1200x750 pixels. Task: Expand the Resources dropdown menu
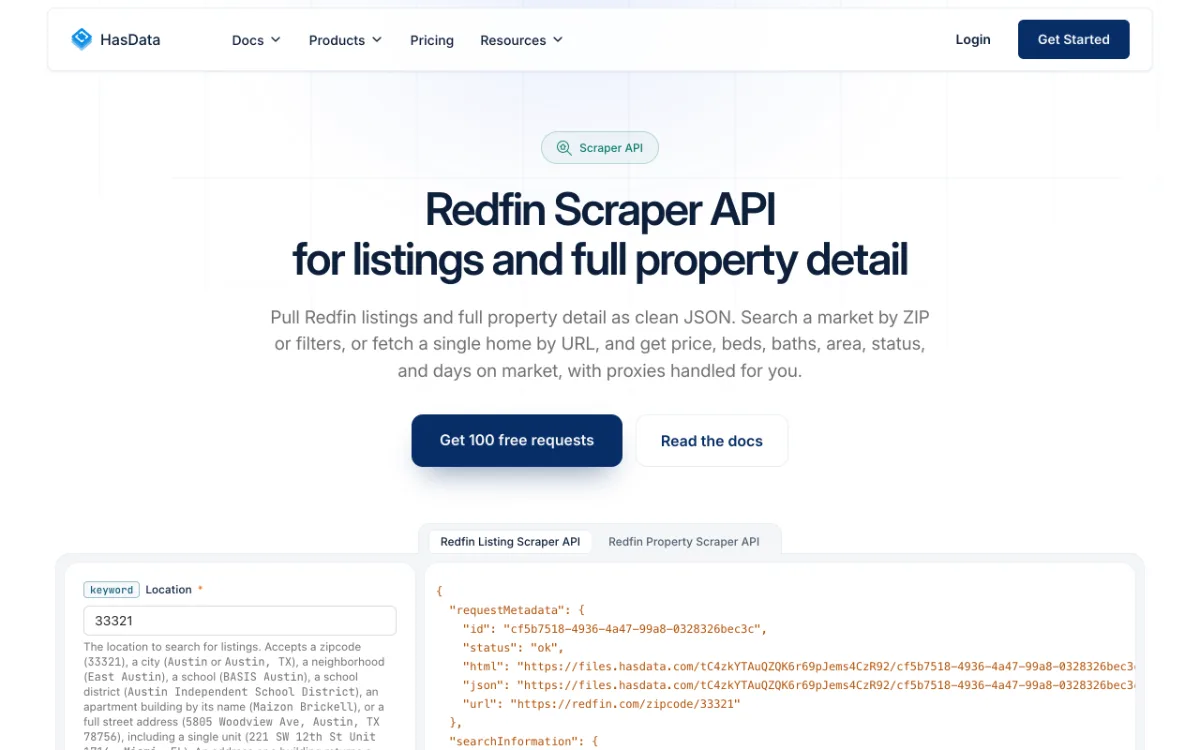click(x=522, y=40)
